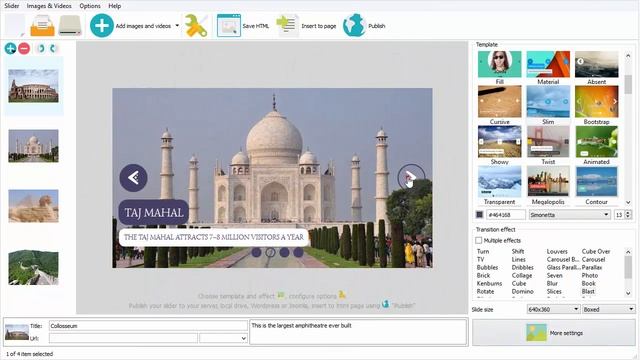Select the Cube Over transition effect
Image resolution: width=640 pixels, height=360 pixels.
[596, 251]
